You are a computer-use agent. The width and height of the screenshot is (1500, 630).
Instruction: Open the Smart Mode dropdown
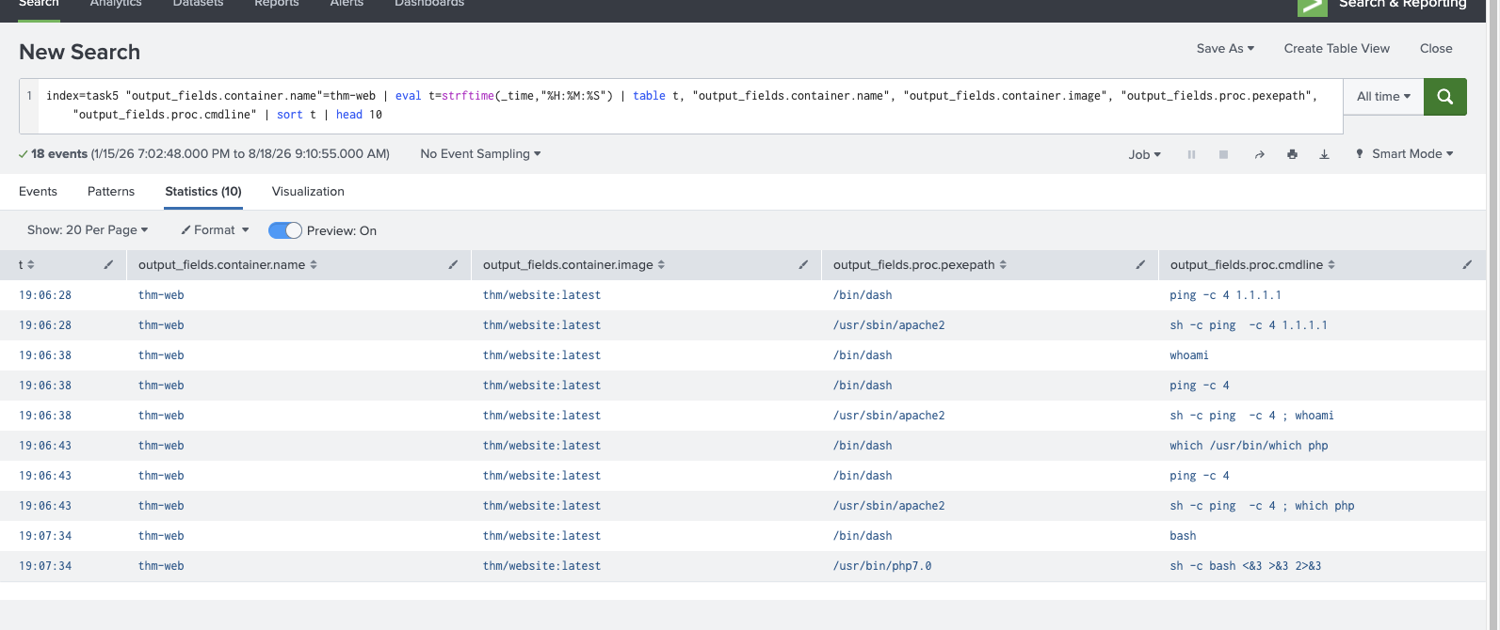[1404, 154]
